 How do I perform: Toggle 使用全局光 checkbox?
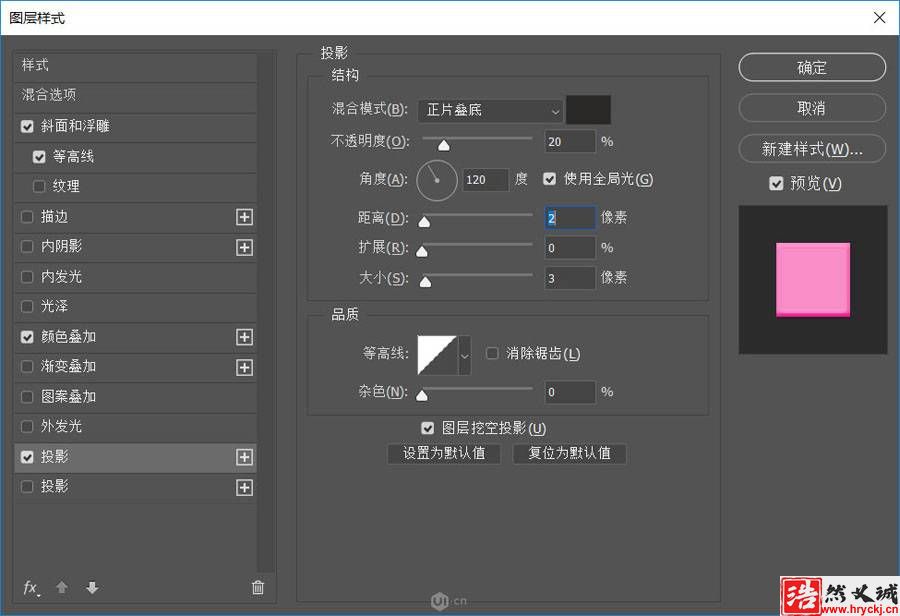[549, 179]
